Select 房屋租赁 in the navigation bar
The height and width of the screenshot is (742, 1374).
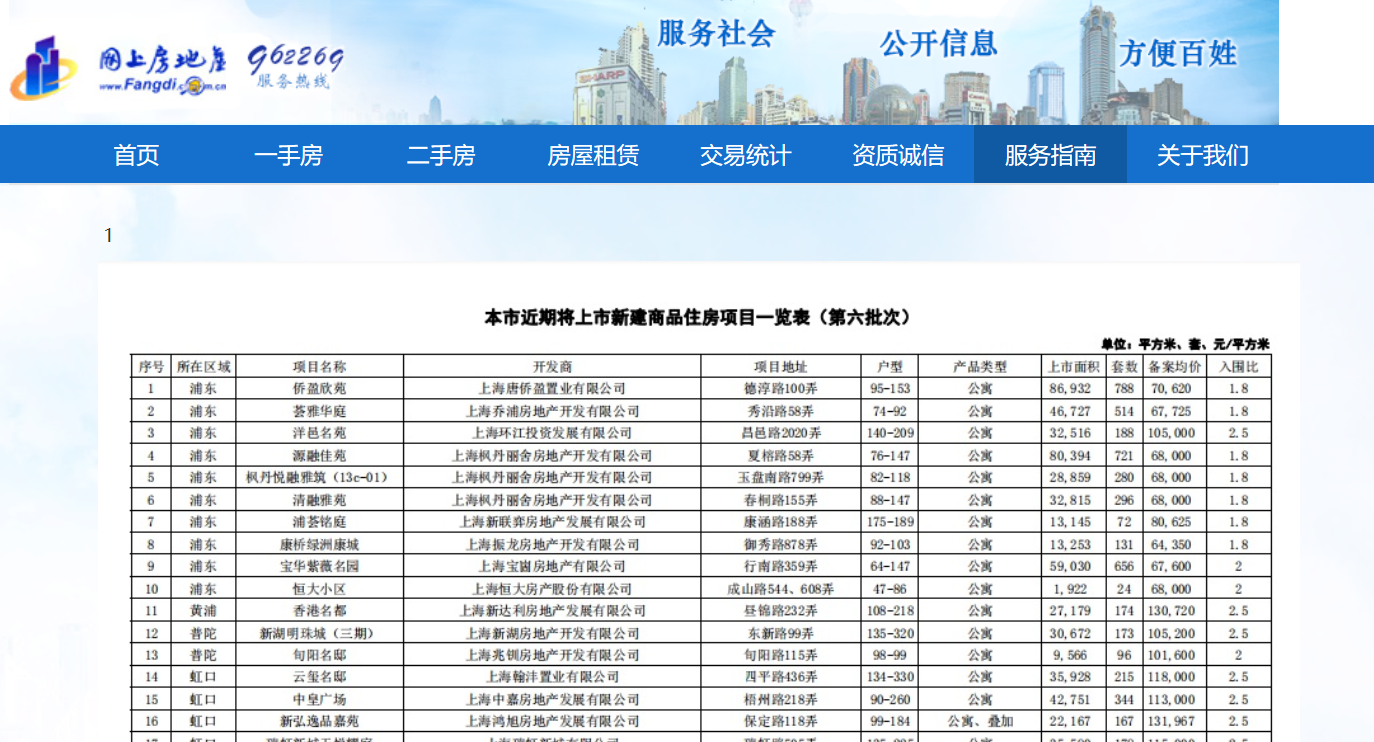593,155
